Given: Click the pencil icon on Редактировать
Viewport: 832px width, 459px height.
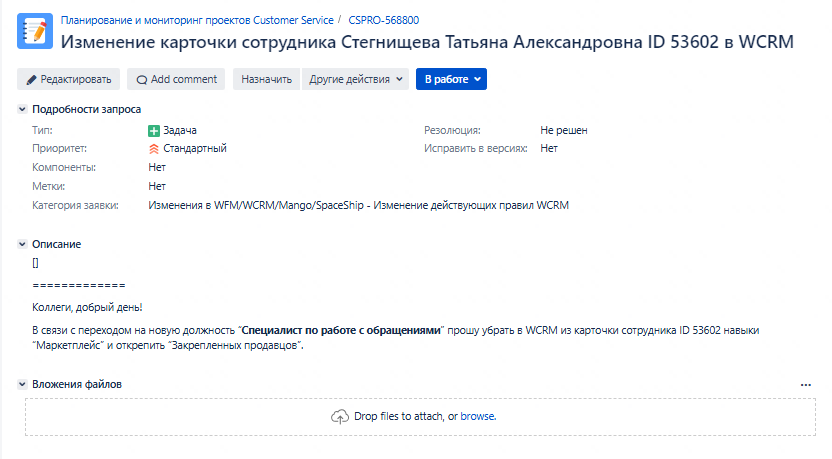Looking at the screenshot, I should click(x=31, y=80).
